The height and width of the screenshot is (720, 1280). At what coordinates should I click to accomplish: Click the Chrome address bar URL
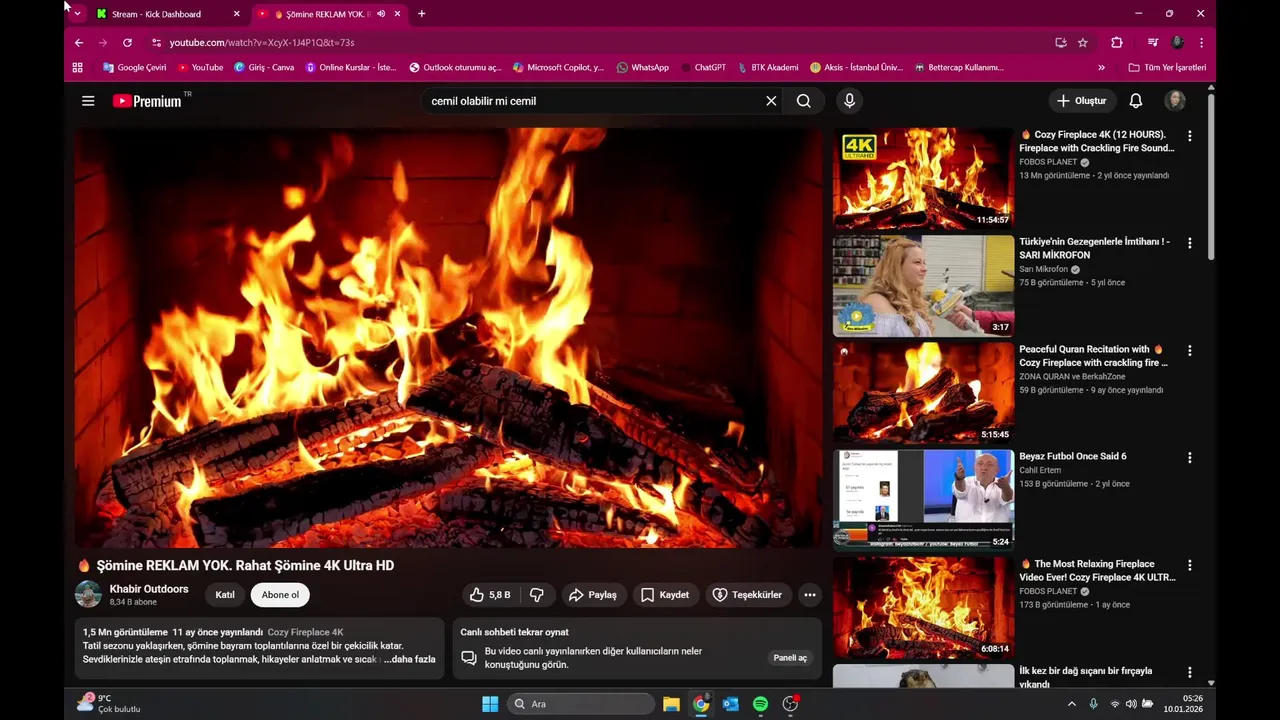point(262,43)
